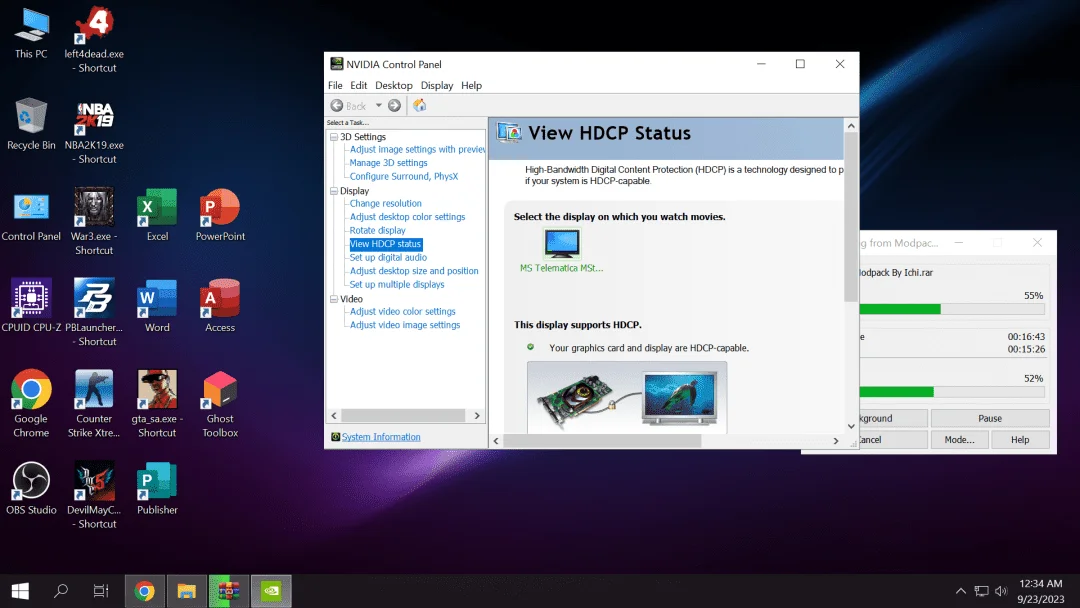Image resolution: width=1080 pixels, height=608 pixels.
Task: Open the File menu
Action: (x=335, y=85)
